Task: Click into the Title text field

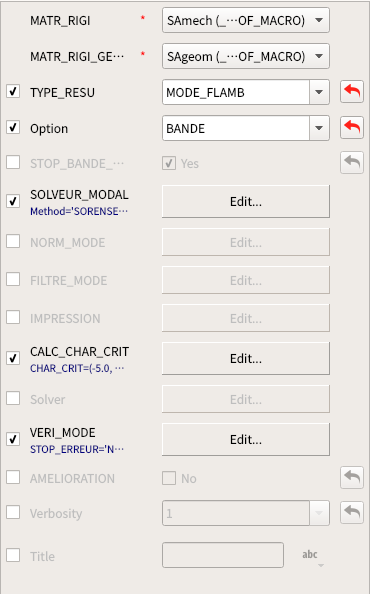Action: (223, 555)
